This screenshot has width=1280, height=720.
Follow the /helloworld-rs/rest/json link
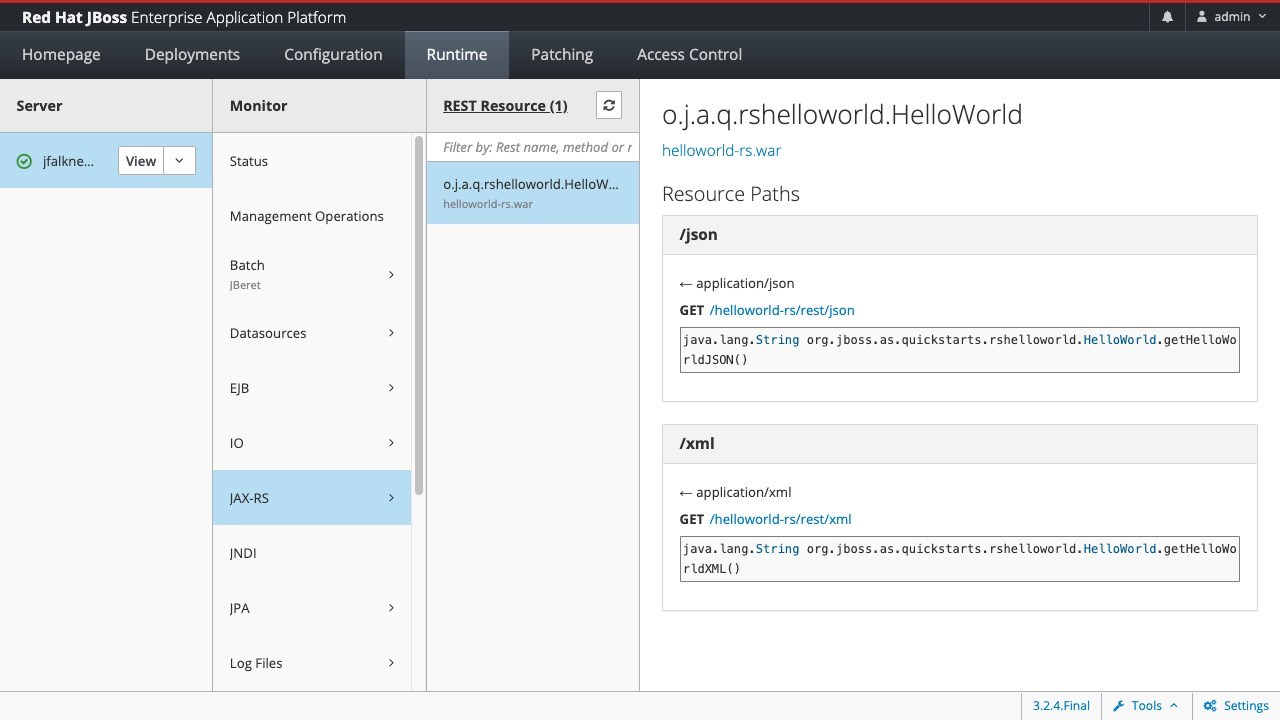781,310
